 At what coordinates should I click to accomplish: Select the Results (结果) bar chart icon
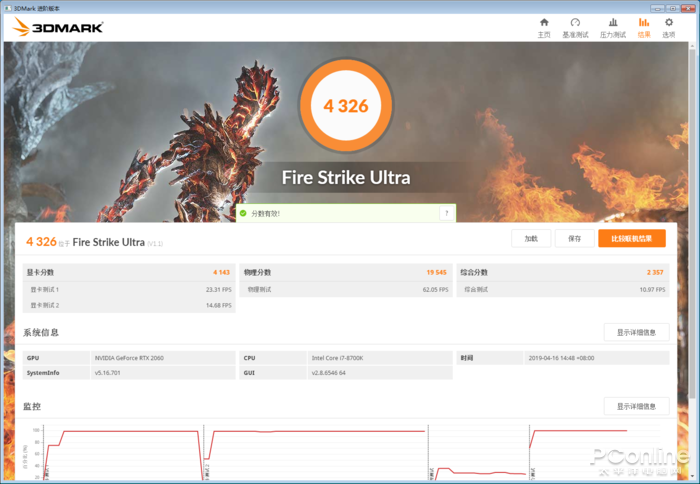pos(644,27)
